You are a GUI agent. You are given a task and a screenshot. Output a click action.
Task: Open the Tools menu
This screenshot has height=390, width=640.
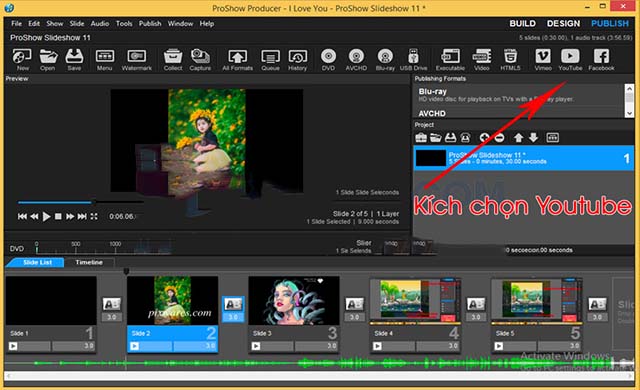(x=124, y=24)
